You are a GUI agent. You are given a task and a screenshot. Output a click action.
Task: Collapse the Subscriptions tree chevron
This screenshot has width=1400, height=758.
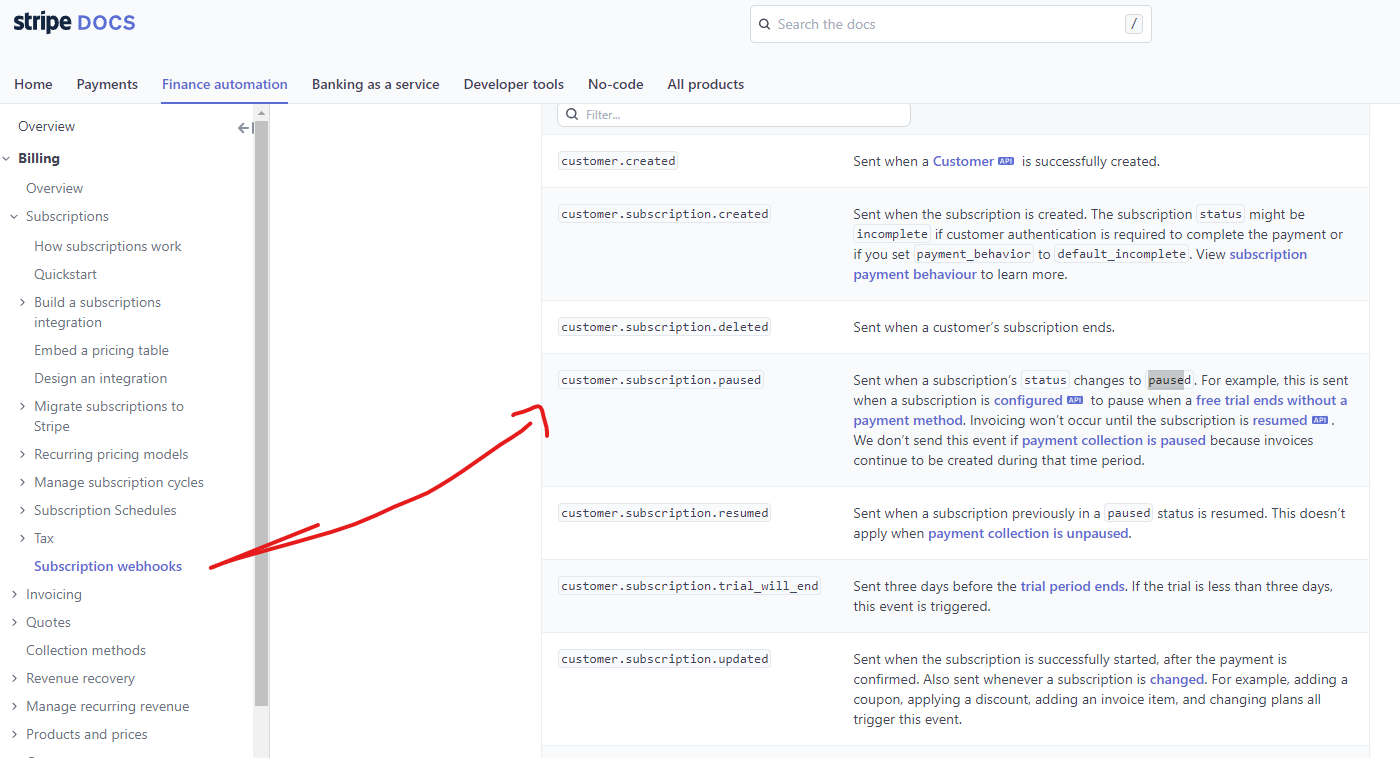pos(14,216)
